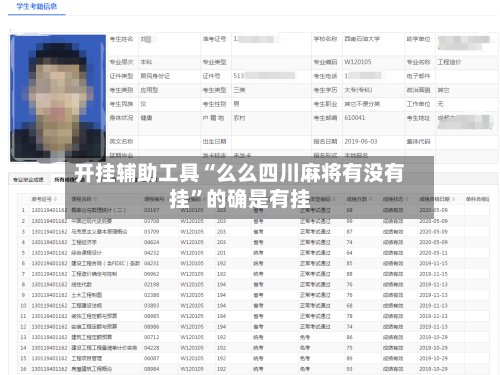The height and width of the screenshot is (375, 500).
Task: Sort by 课程名称 column arrow icon
Action: (95, 199)
